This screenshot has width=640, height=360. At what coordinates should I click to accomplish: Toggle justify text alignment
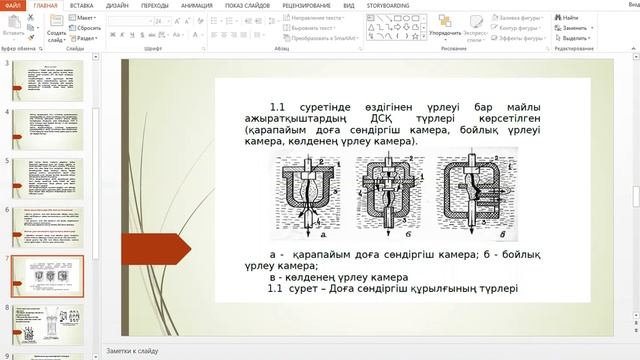(x=244, y=35)
